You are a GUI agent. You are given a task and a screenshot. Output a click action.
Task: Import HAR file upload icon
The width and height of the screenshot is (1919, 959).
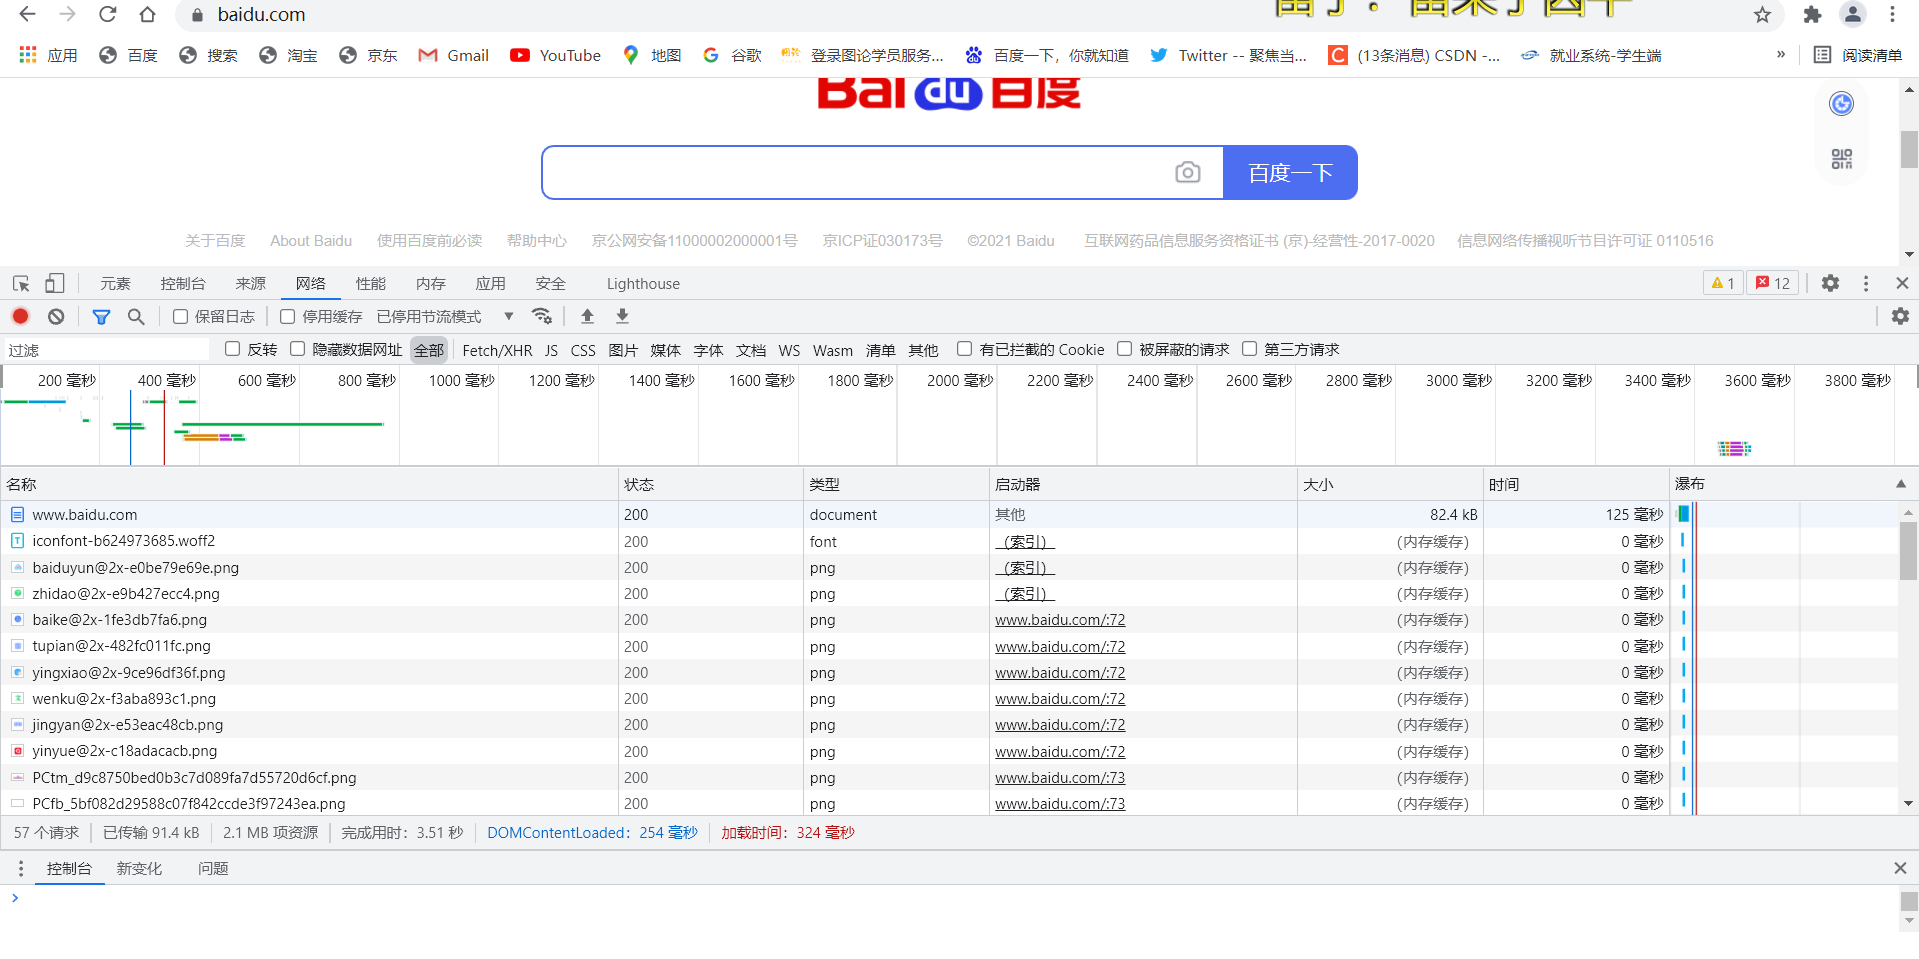(587, 316)
